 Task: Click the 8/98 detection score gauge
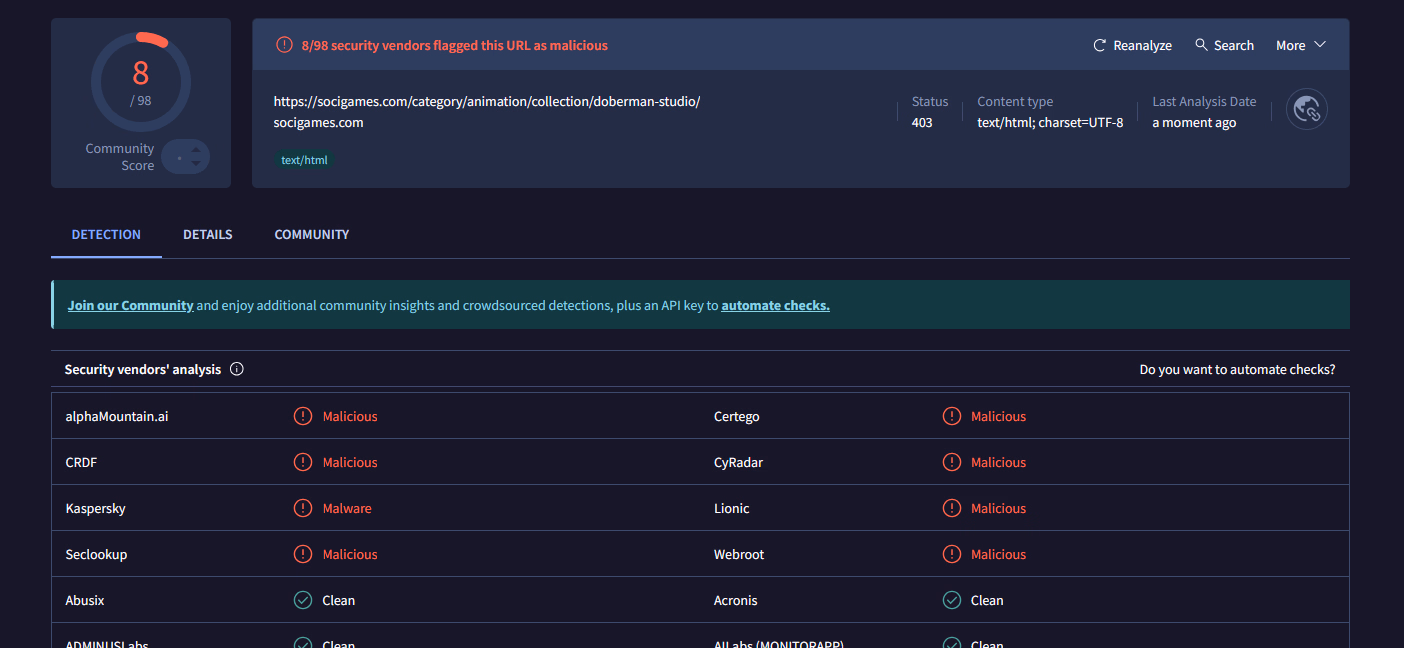pos(140,82)
